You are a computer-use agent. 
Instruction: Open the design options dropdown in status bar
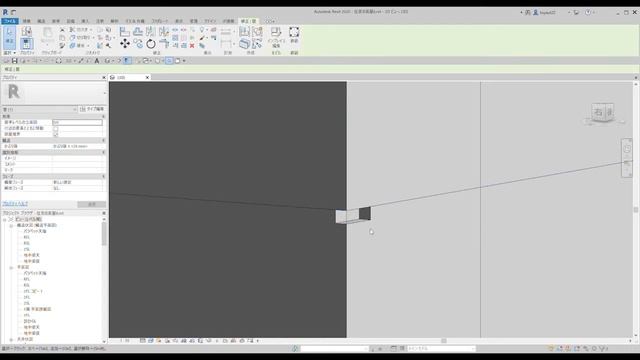(441, 349)
